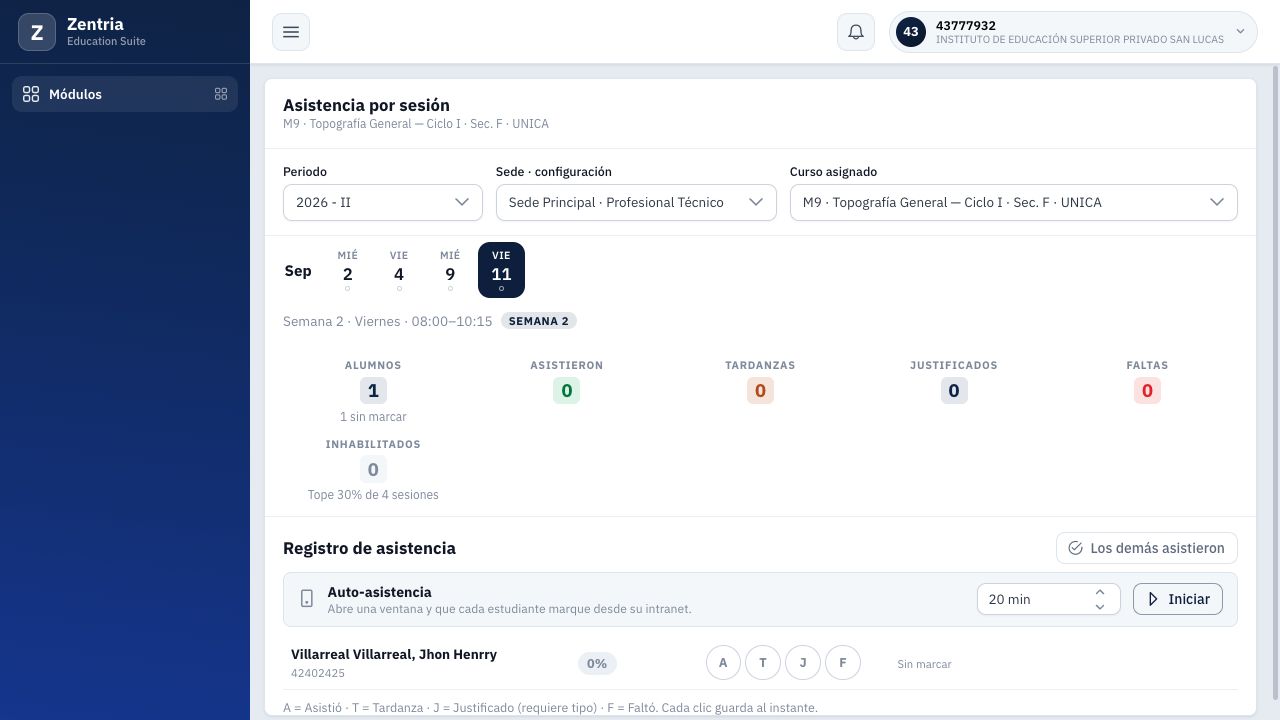The image size is (1280, 720).
Task: Start auto-attendance with Iniciar button
Action: point(1178,599)
